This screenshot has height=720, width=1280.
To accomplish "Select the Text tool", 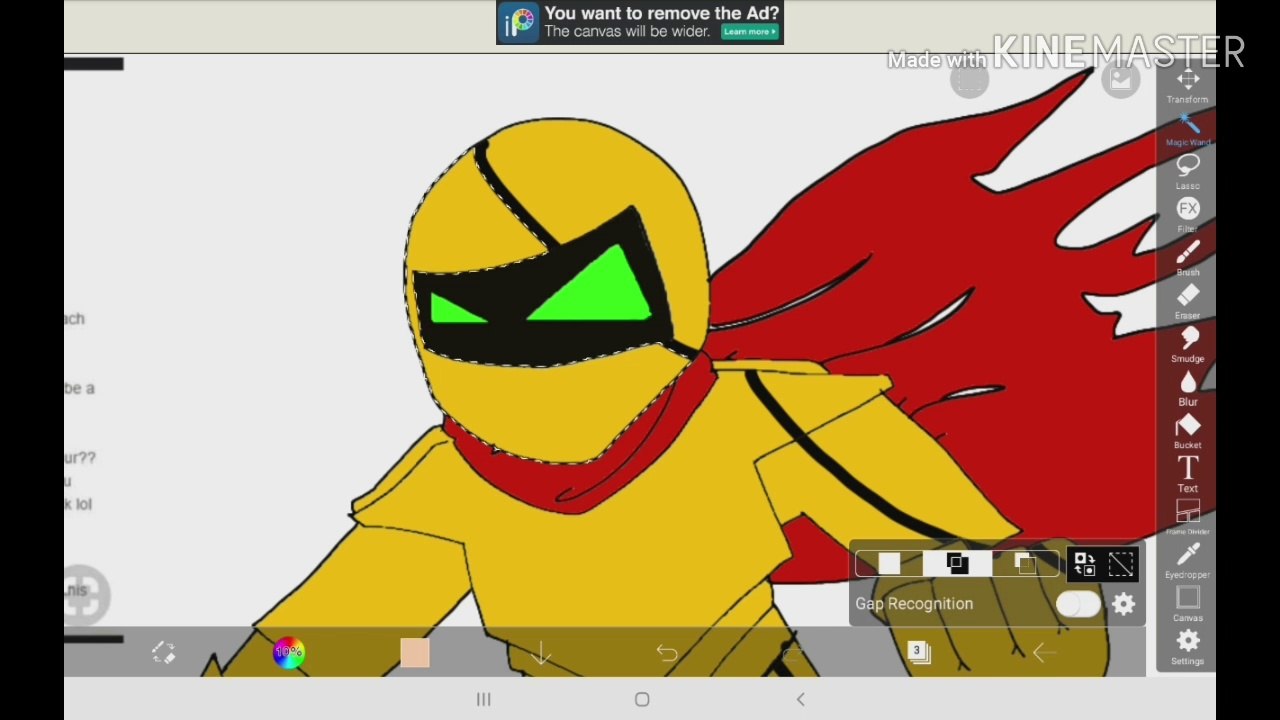I will [x=1187, y=474].
